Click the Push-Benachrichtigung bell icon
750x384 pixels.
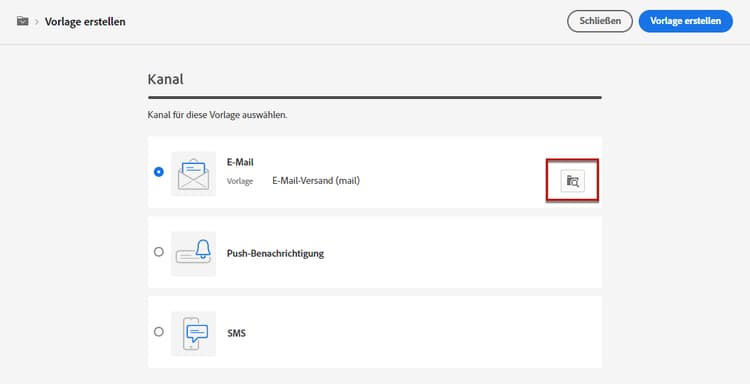coord(193,254)
